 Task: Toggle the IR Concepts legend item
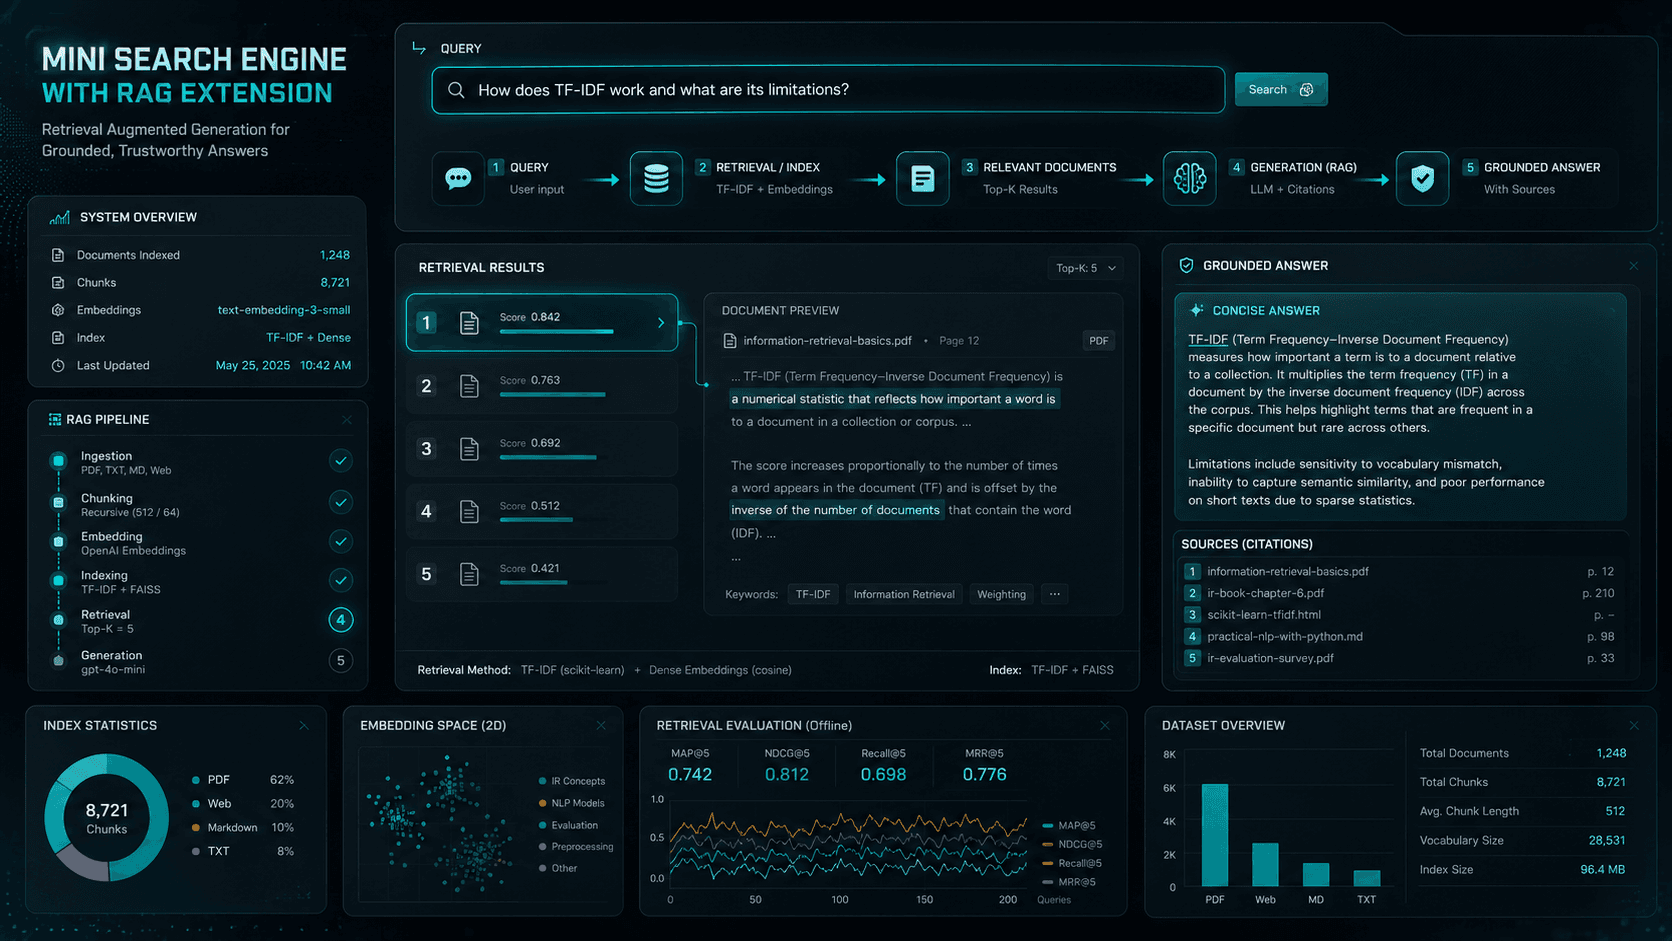(x=572, y=781)
